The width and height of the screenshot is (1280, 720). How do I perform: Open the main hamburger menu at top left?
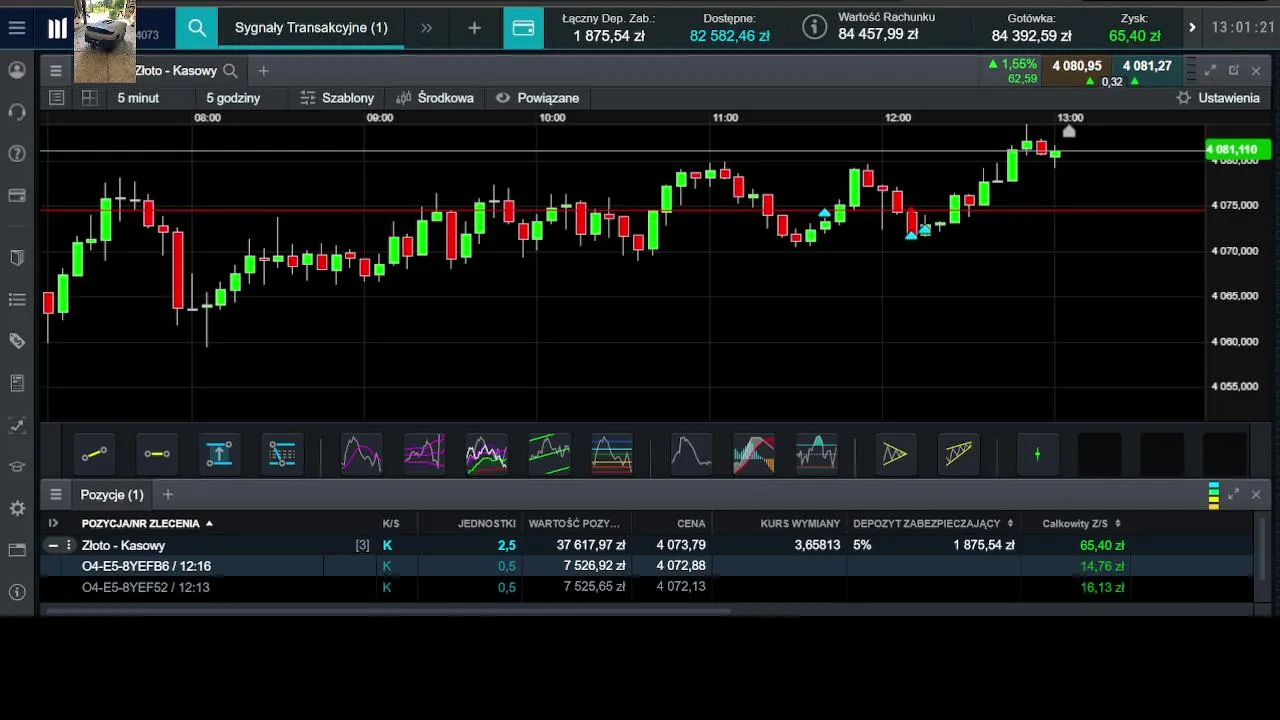[17, 28]
